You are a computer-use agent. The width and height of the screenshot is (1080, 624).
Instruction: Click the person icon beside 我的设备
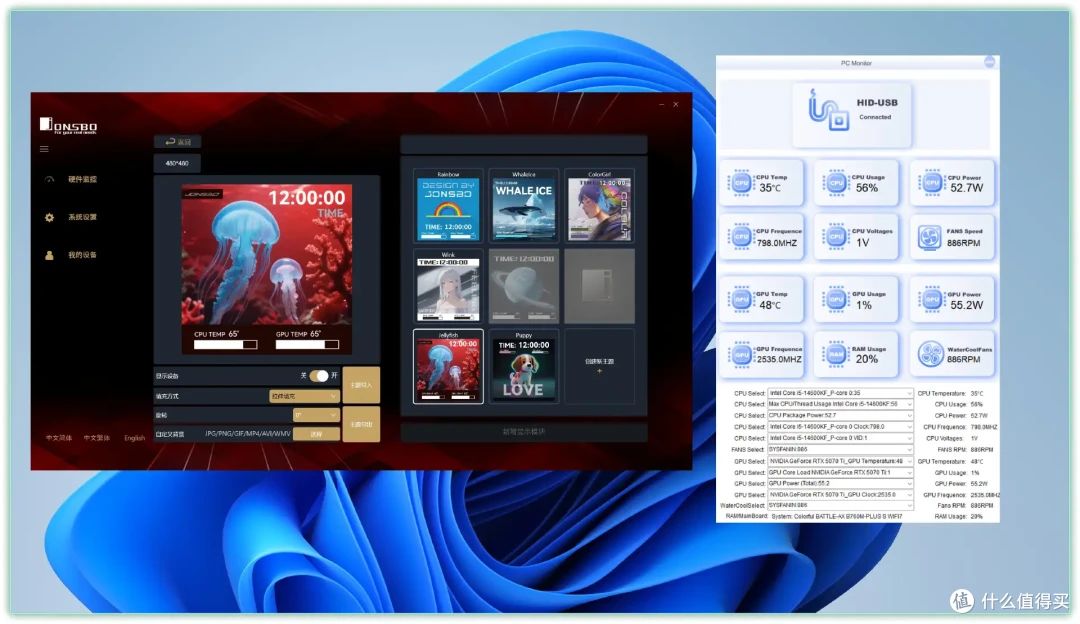[x=49, y=255]
